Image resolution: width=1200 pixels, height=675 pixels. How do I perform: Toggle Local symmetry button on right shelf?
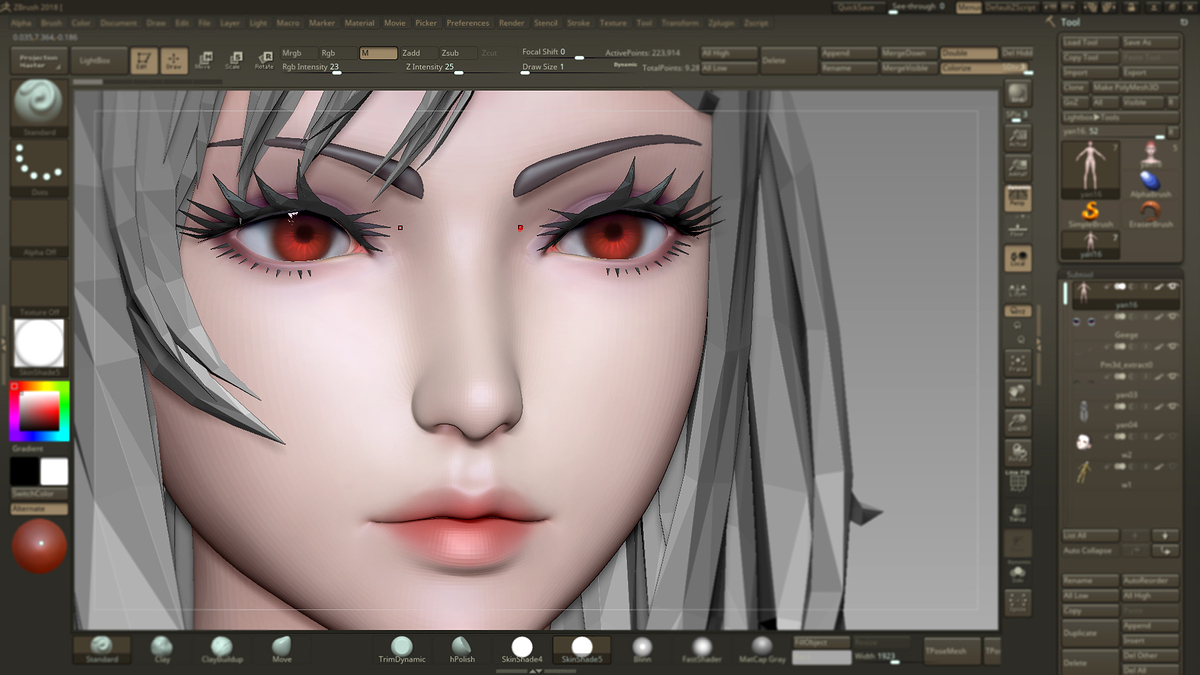click(1018, 259)
